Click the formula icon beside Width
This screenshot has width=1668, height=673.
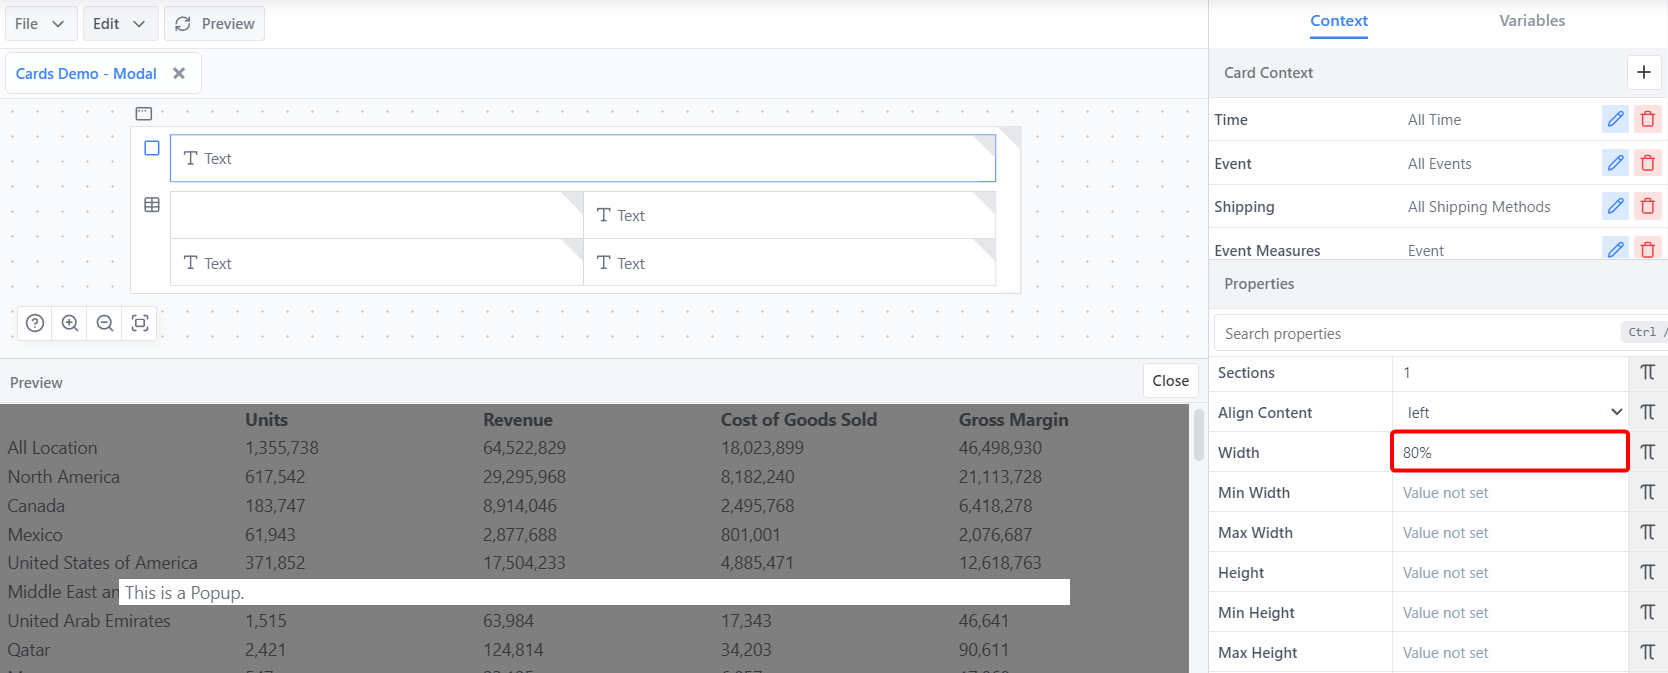click(x=1647, y=452)
